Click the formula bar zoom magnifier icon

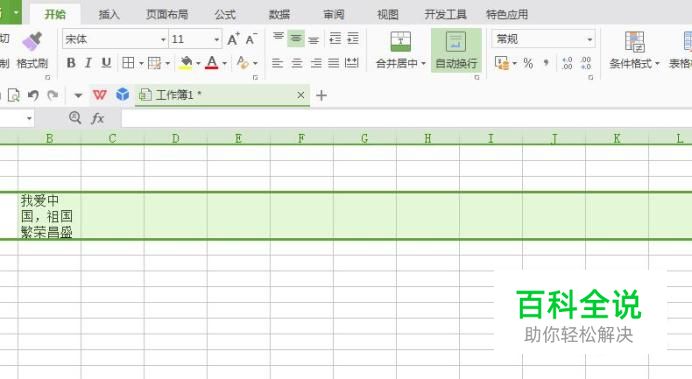click(75, 117)
